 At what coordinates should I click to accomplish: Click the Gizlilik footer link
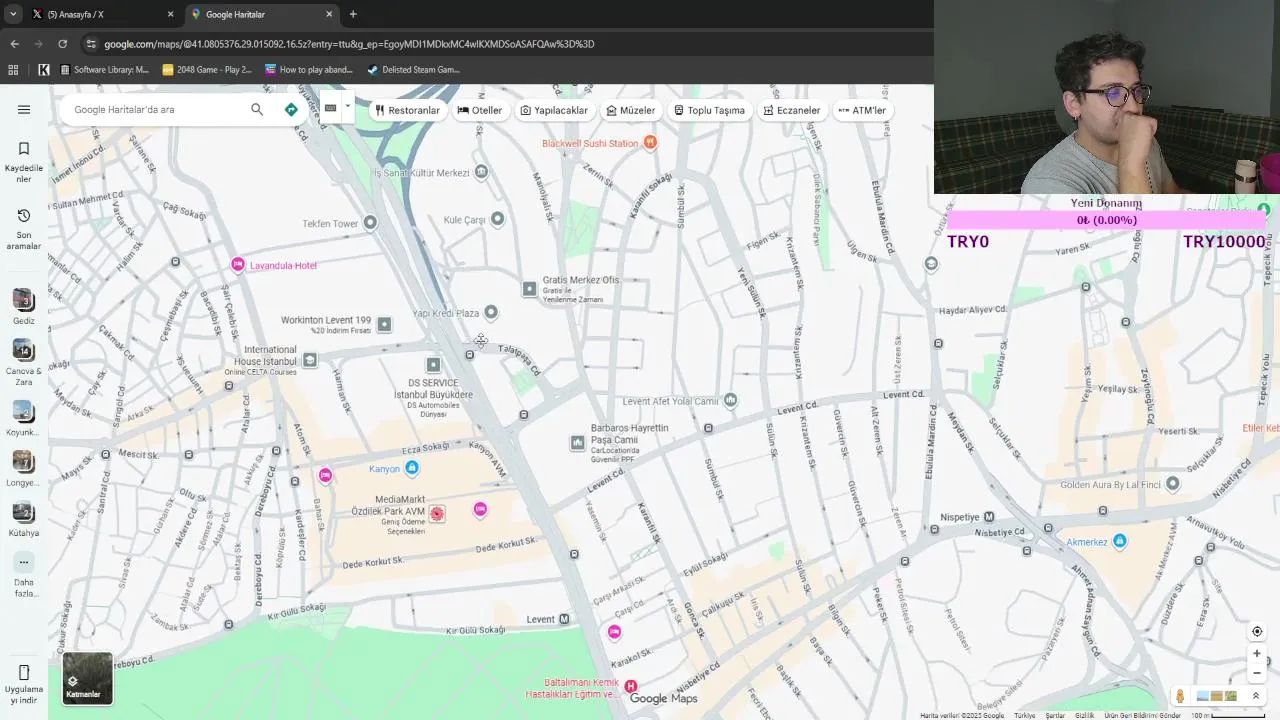click(x=1084, y=716)
